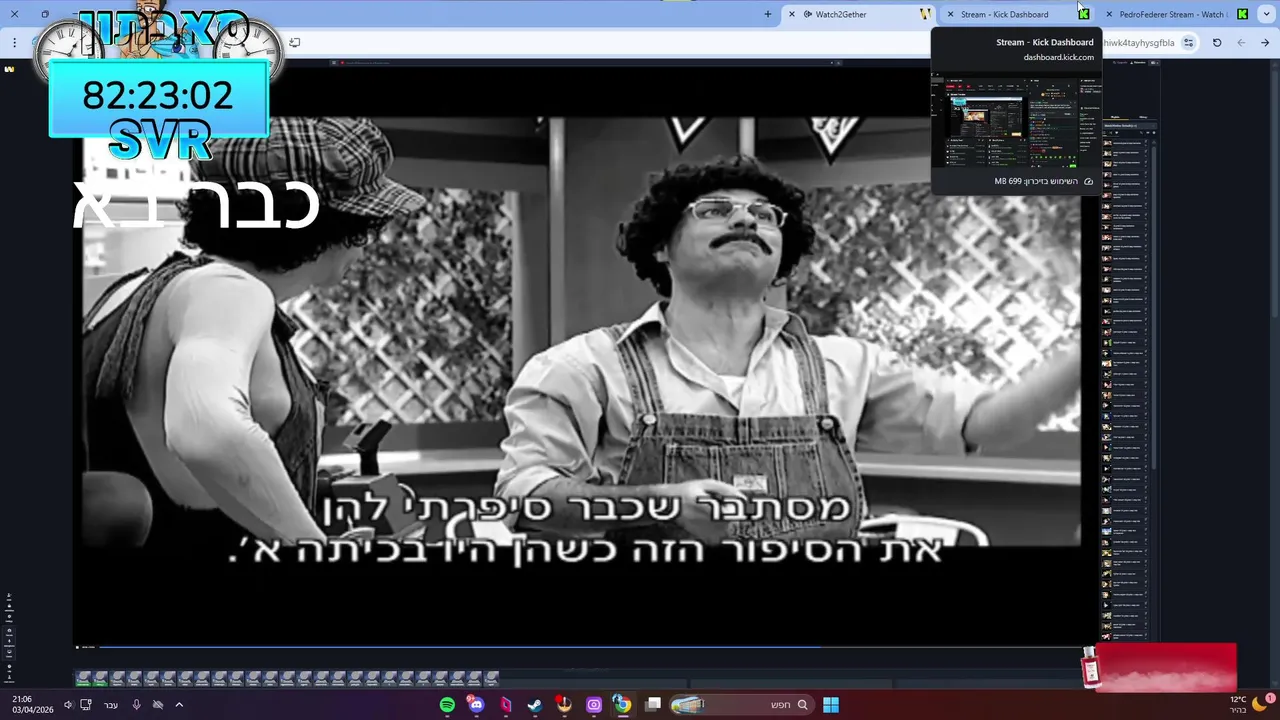
Task: Open Spotify from the taskbar
Action: tap(447, 705)
